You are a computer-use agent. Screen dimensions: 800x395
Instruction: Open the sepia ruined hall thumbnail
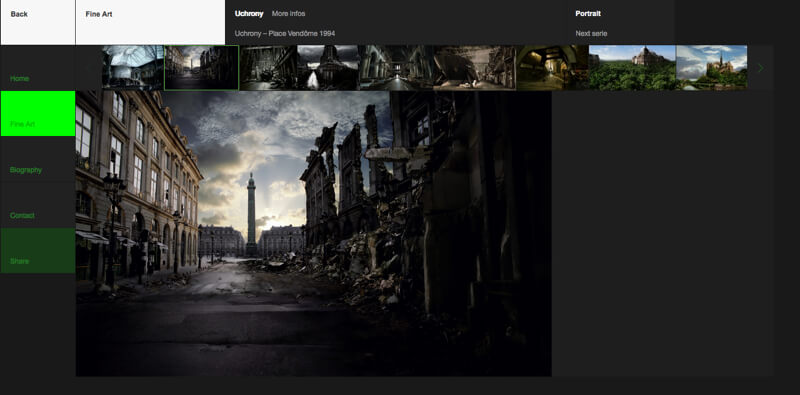pos(474,68)
